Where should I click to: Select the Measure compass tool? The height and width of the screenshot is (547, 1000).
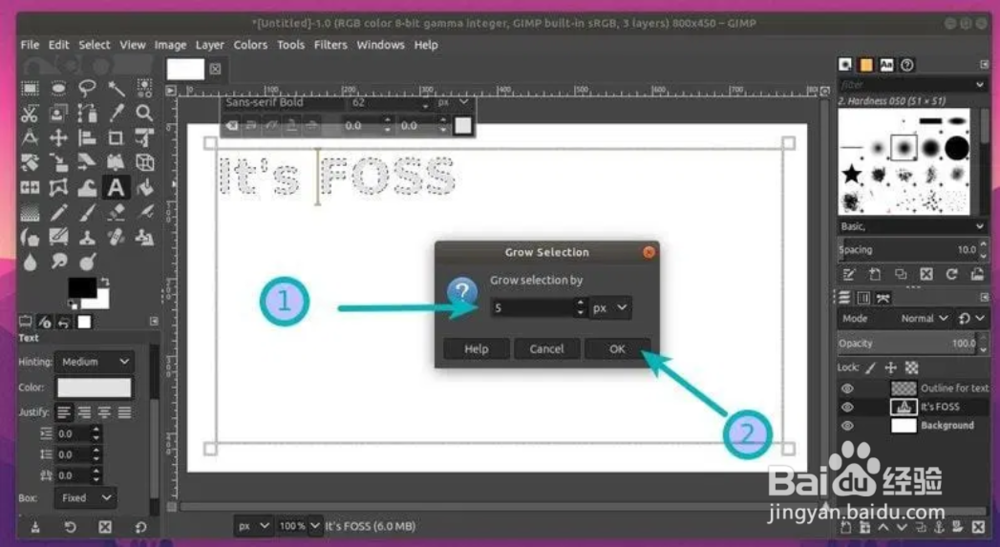30,138
